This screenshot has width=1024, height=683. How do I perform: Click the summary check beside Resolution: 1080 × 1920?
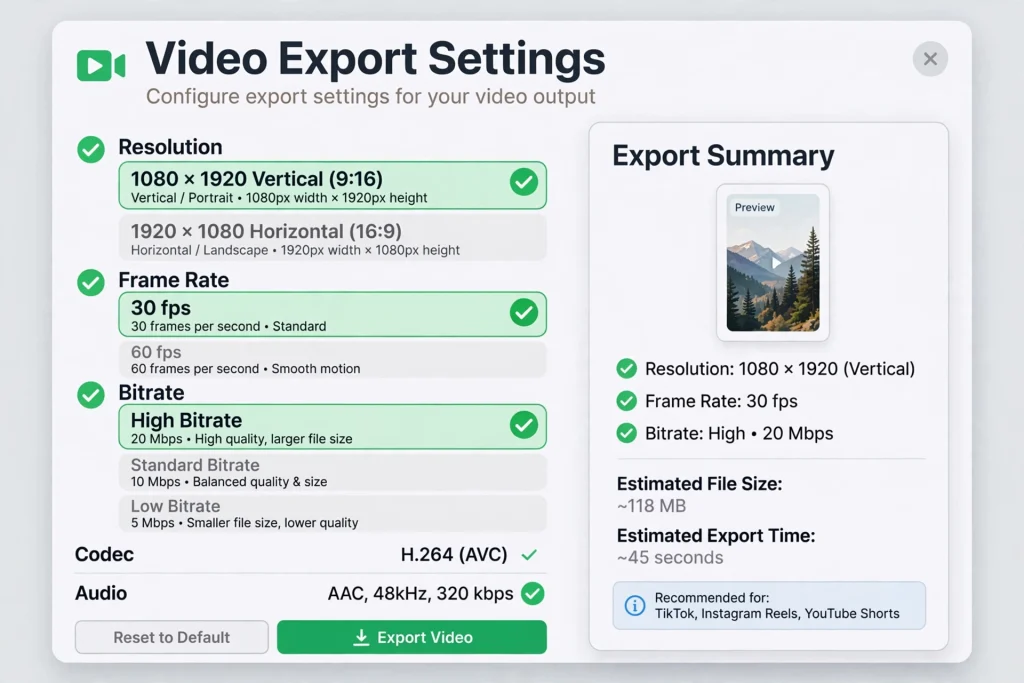[x=626, y=369]
